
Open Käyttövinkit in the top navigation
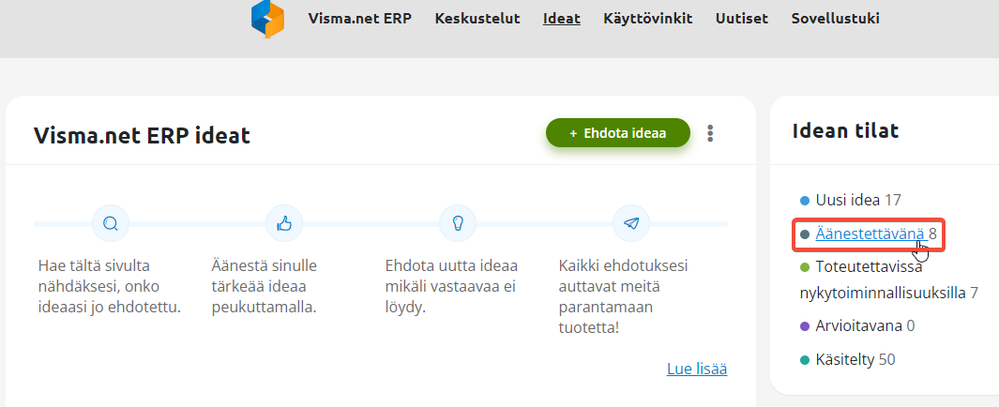(x=648, y=19)
